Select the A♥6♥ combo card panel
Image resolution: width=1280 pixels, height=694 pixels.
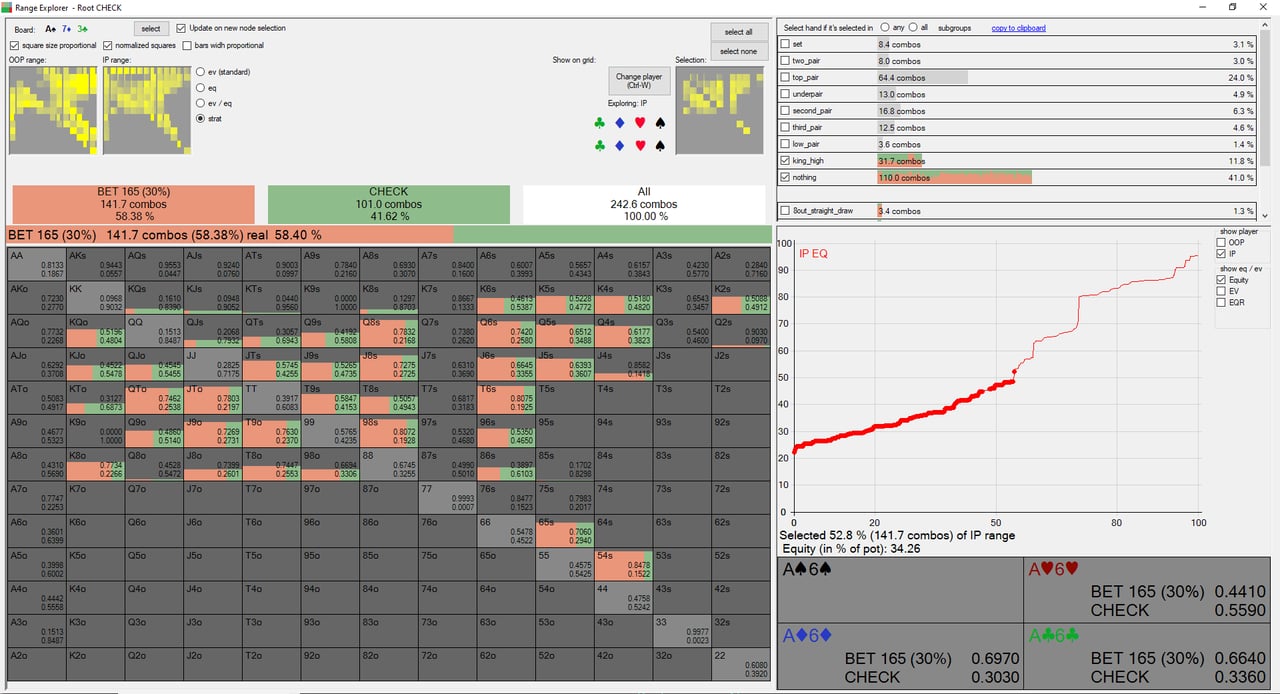click(1147, 590)
